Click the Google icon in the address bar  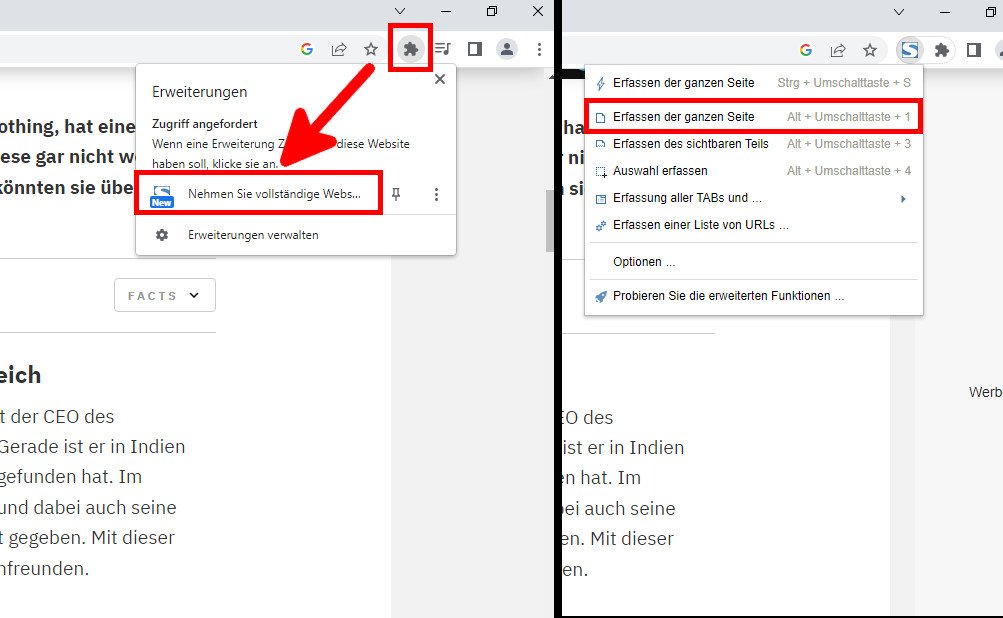(x=307, y=48)
